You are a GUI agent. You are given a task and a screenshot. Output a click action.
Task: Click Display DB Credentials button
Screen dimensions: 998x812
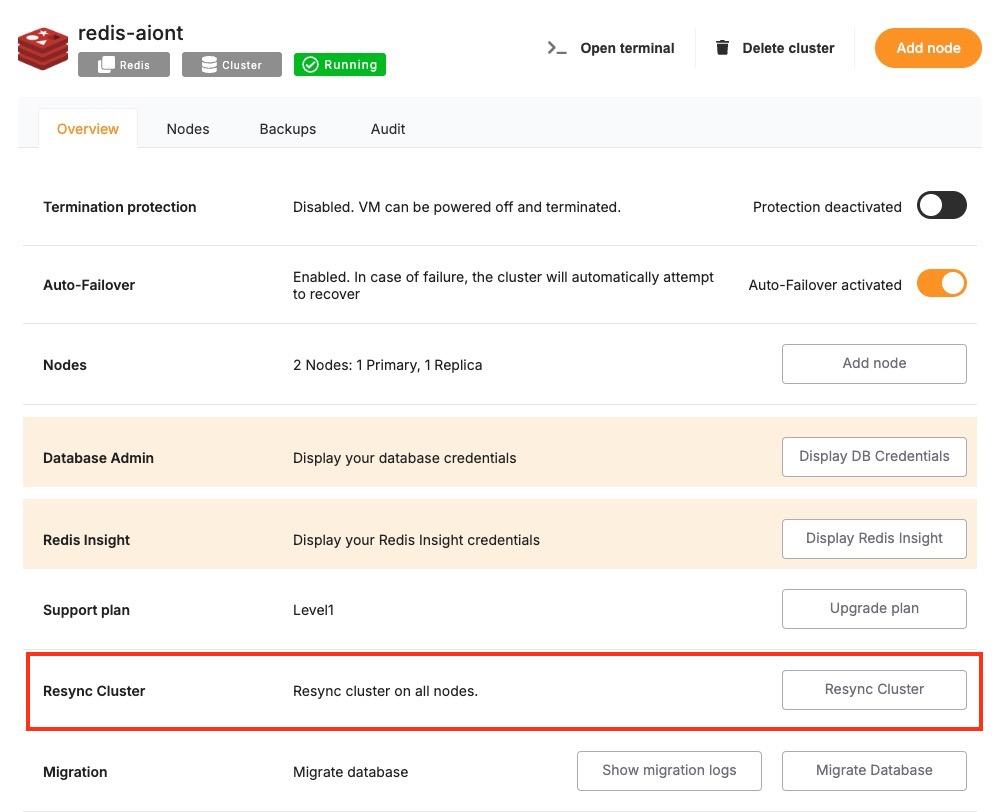874,456
